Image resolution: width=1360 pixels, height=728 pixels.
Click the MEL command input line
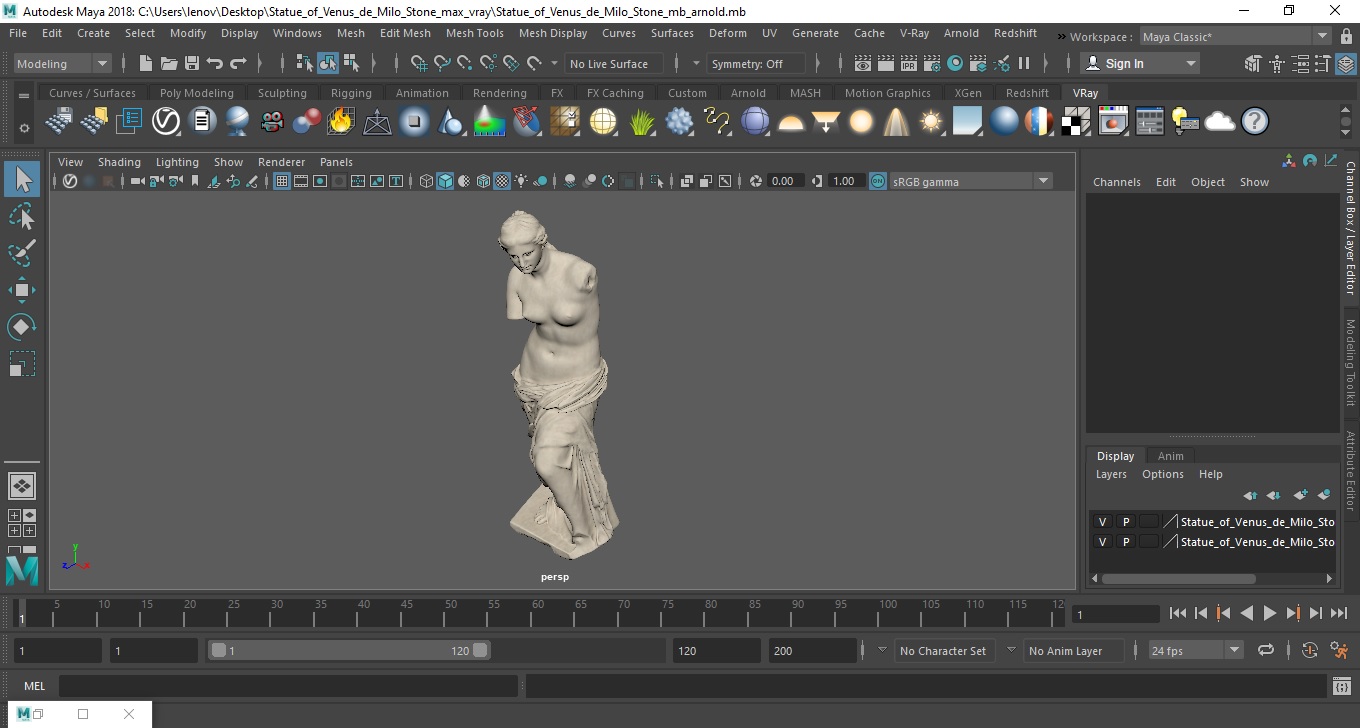click(288, 686)
